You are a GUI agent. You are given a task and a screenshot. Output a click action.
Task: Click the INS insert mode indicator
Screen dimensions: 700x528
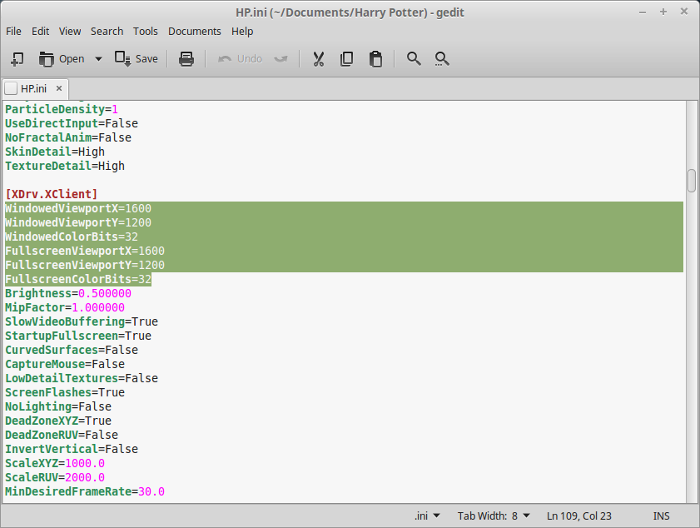point(661,516)
